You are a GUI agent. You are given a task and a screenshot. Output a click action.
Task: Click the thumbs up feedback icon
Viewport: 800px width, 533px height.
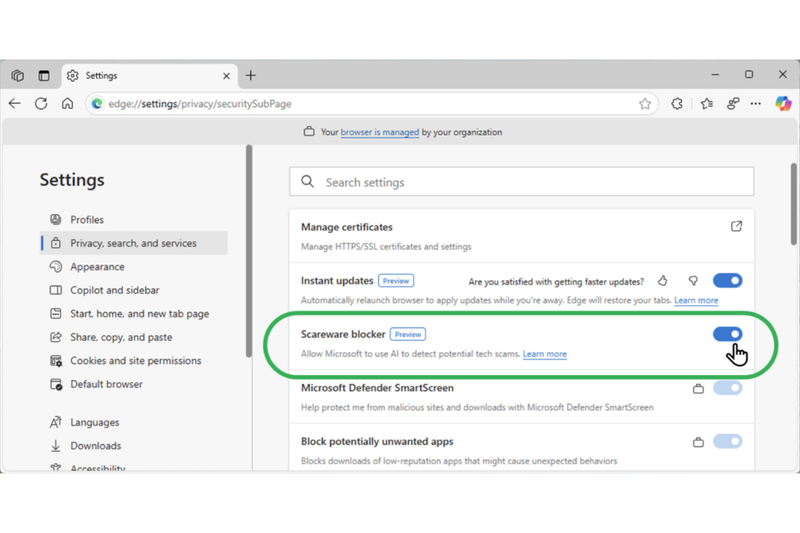pyautogui.click(x=664, y=281)
